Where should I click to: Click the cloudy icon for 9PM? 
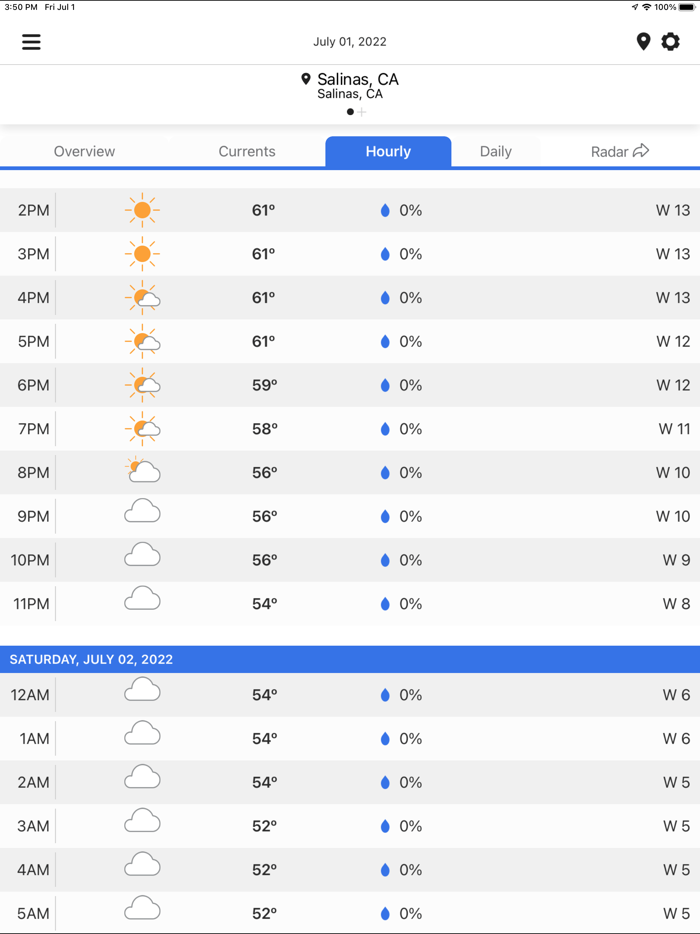tap(143, 511)
